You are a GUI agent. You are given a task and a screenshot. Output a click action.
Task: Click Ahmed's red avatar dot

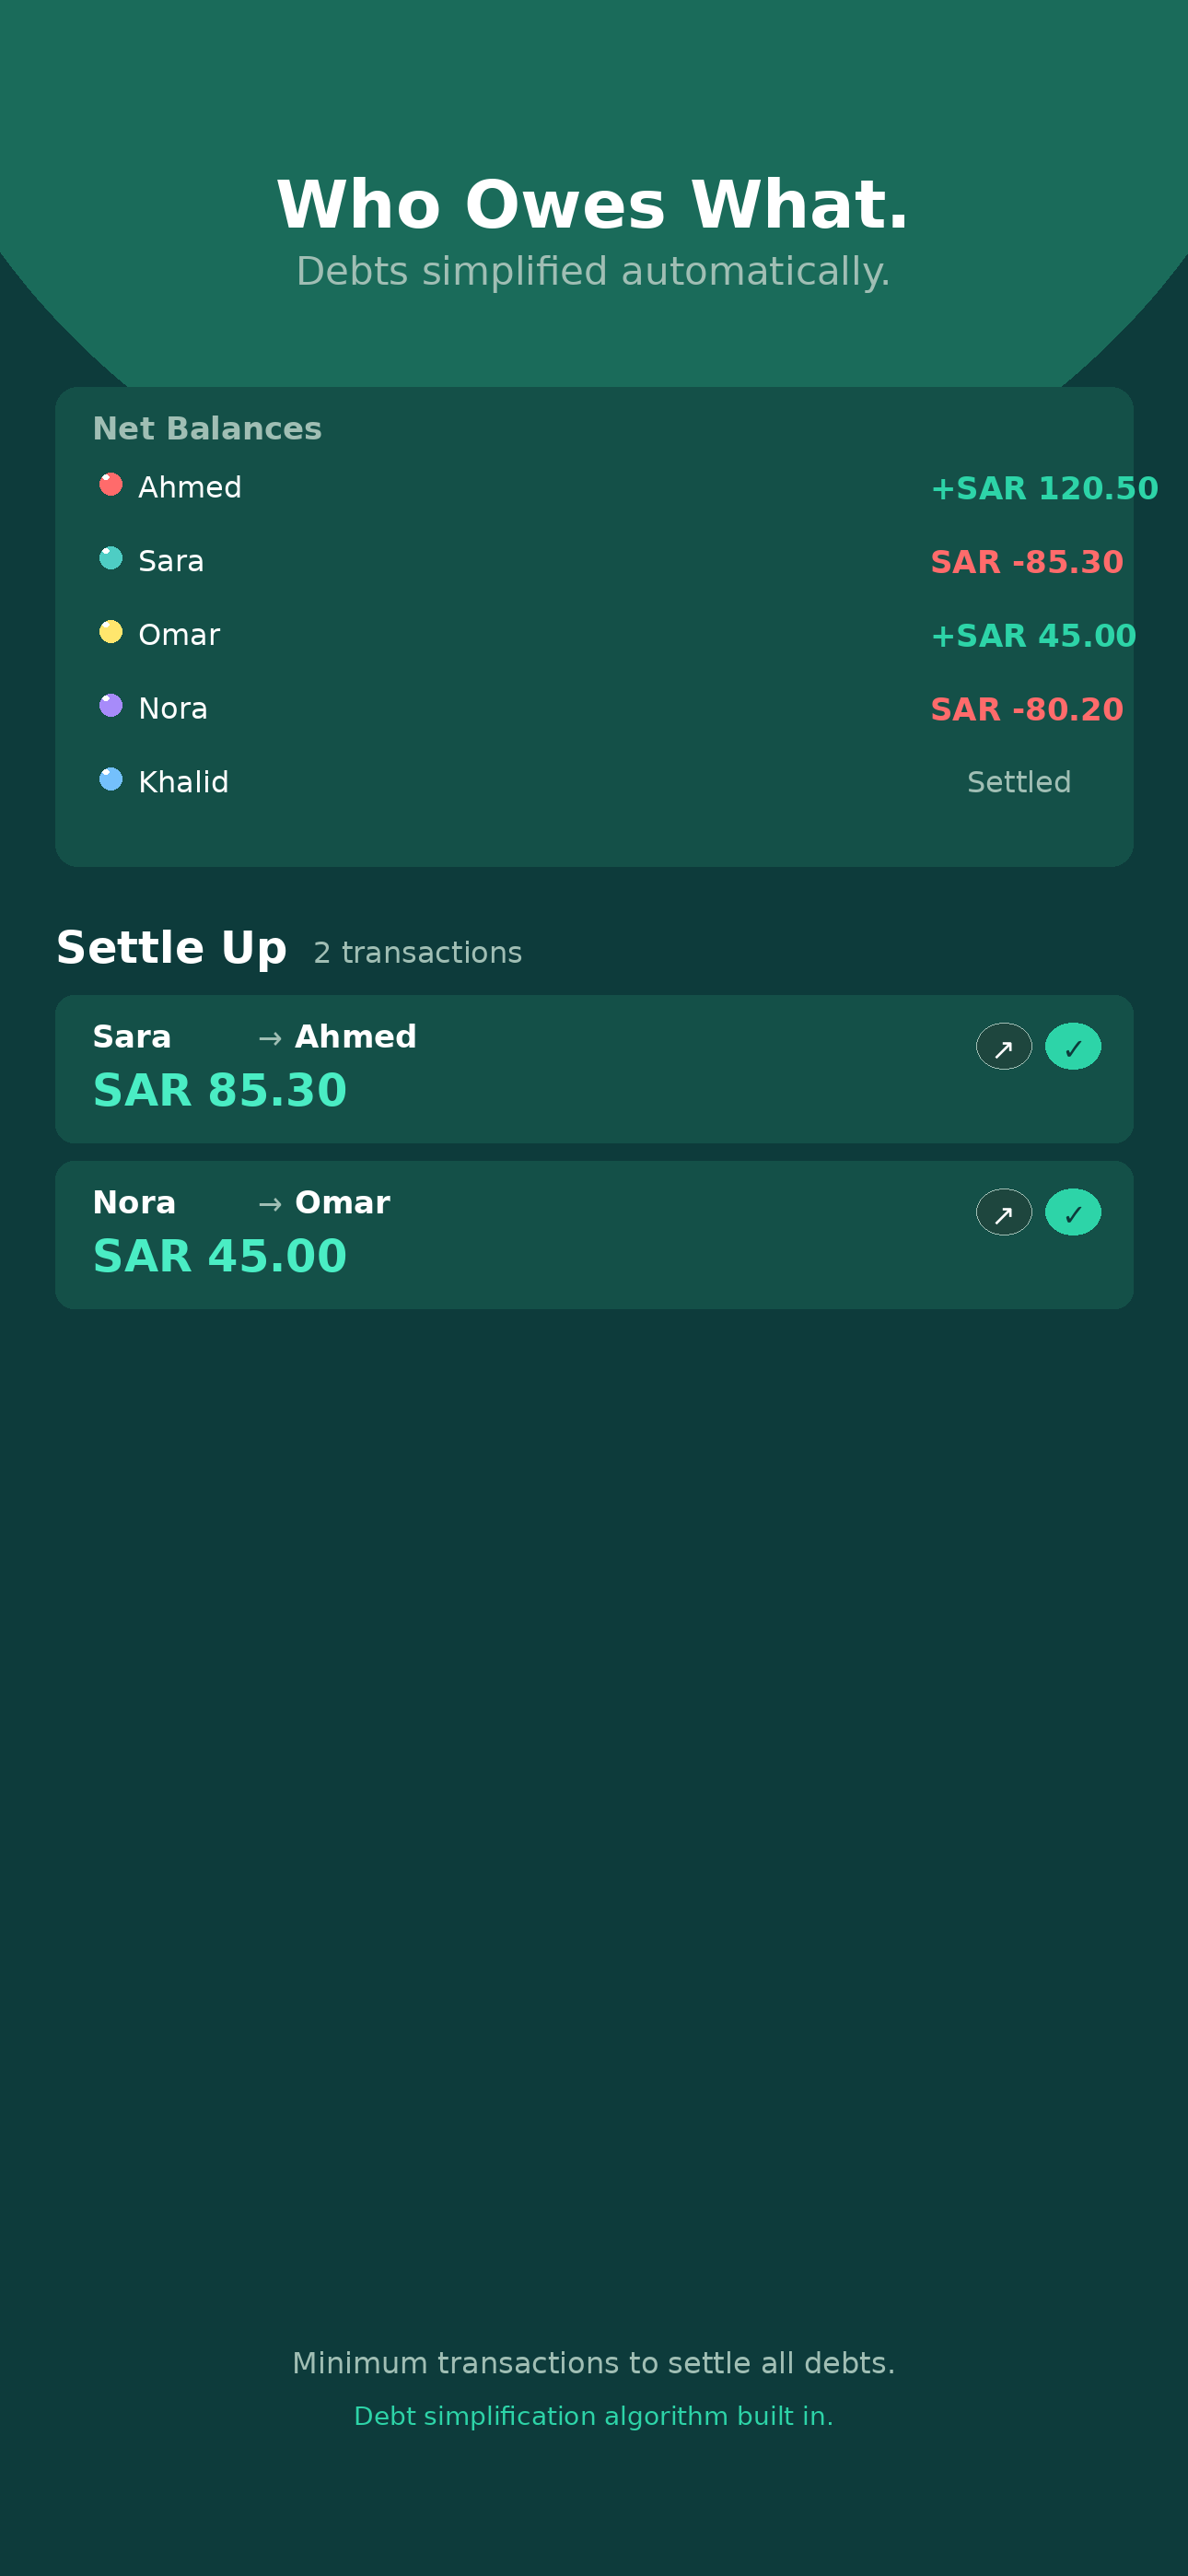(x=111, y=485)
